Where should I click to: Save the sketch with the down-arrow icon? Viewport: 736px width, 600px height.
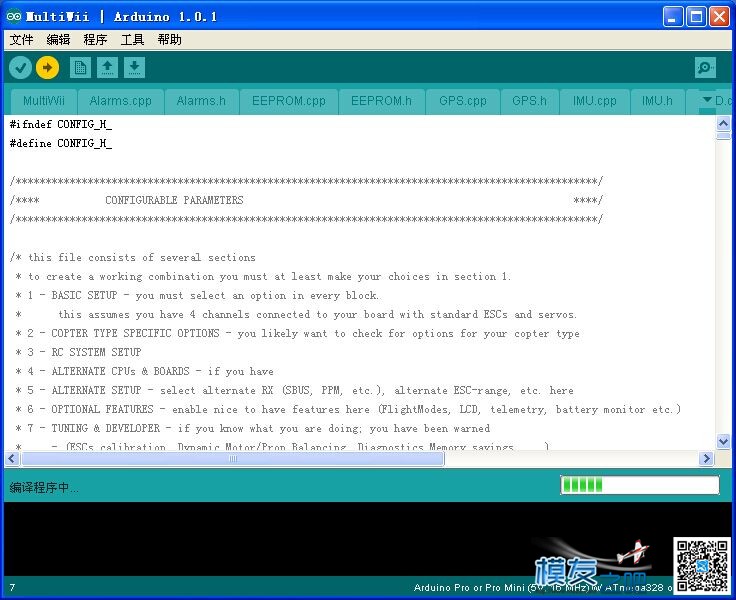pyautogui.click(x=135, y=68)
